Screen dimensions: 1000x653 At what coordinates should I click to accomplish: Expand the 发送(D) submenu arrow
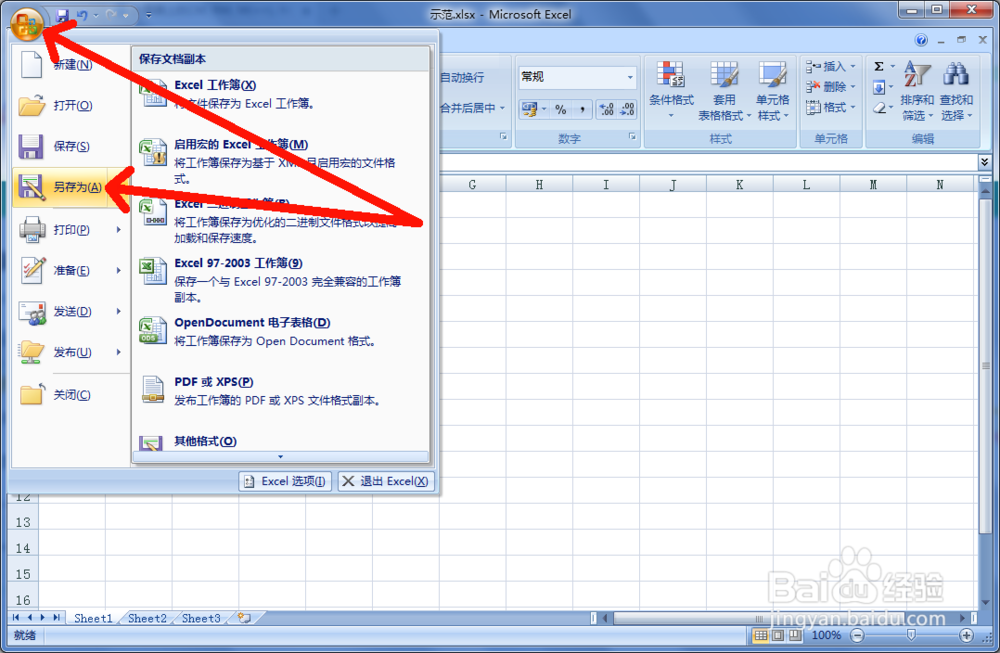(x=119, y=311)
